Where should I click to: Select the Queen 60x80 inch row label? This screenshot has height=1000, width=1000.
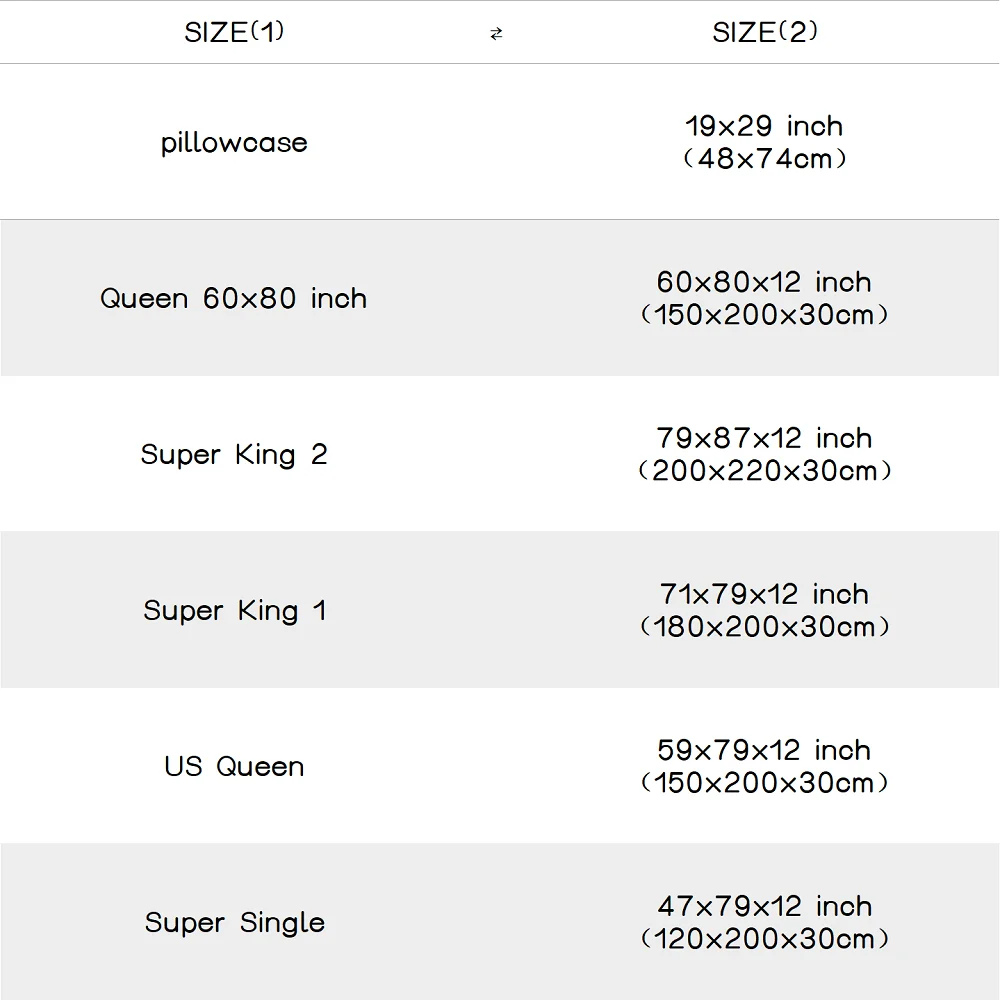click(234, 298)
